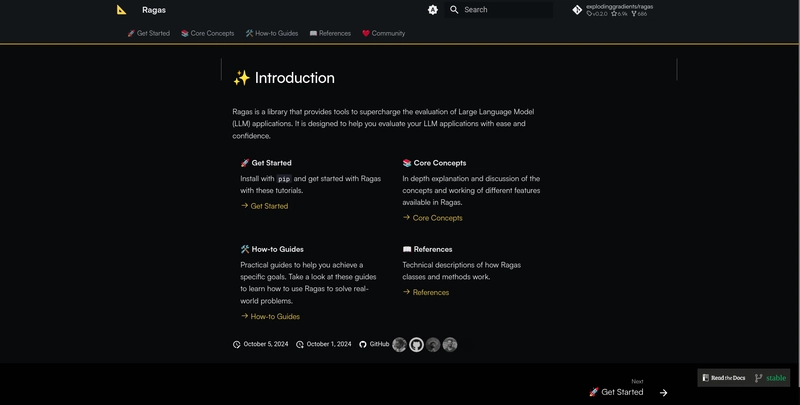Viewport: 800px width, 405px height.
Task: Click the October 5, 2024 date
Action: click(266, 344)
